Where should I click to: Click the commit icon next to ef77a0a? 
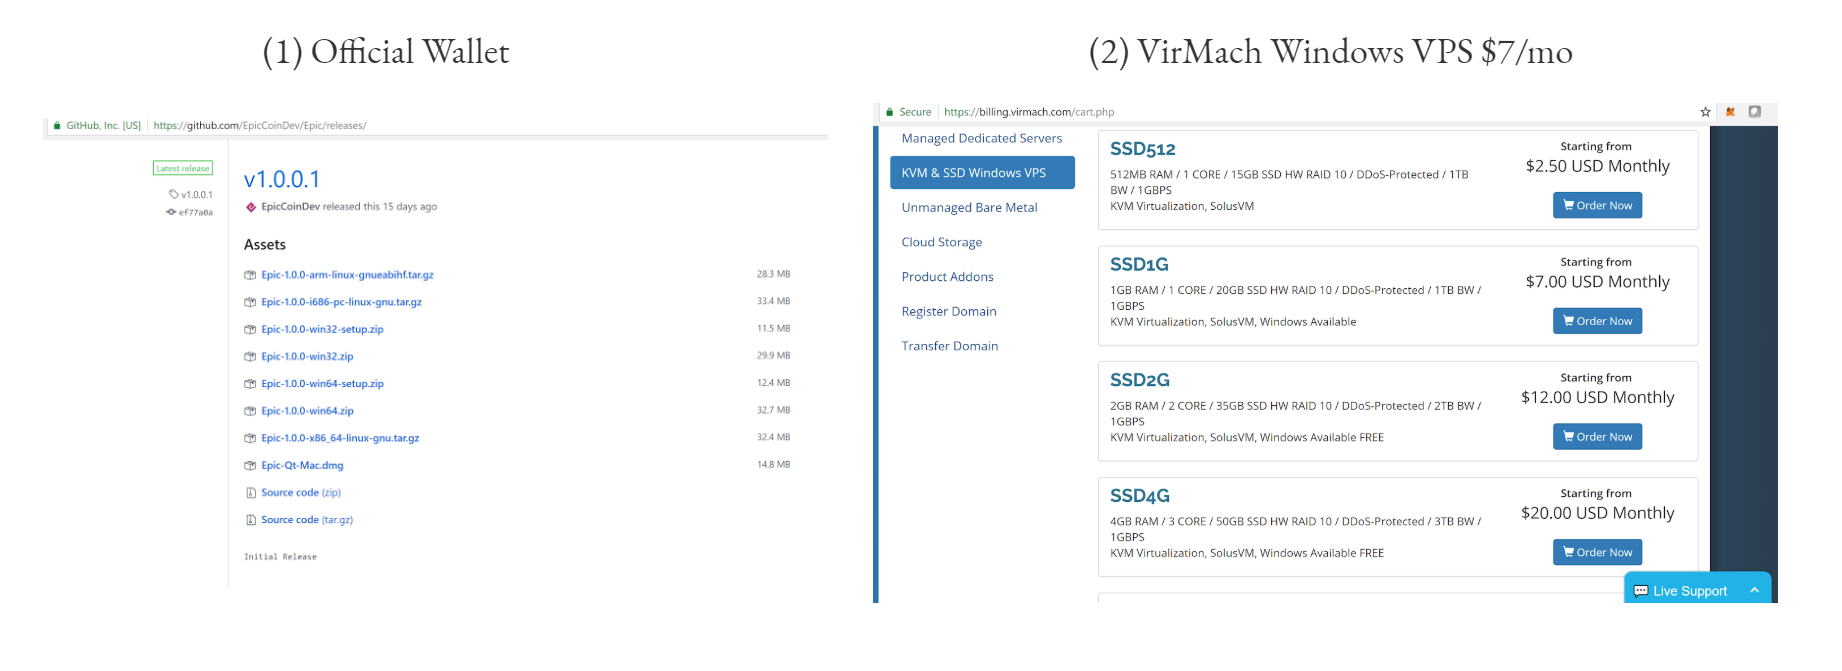[x=171, y=212]
